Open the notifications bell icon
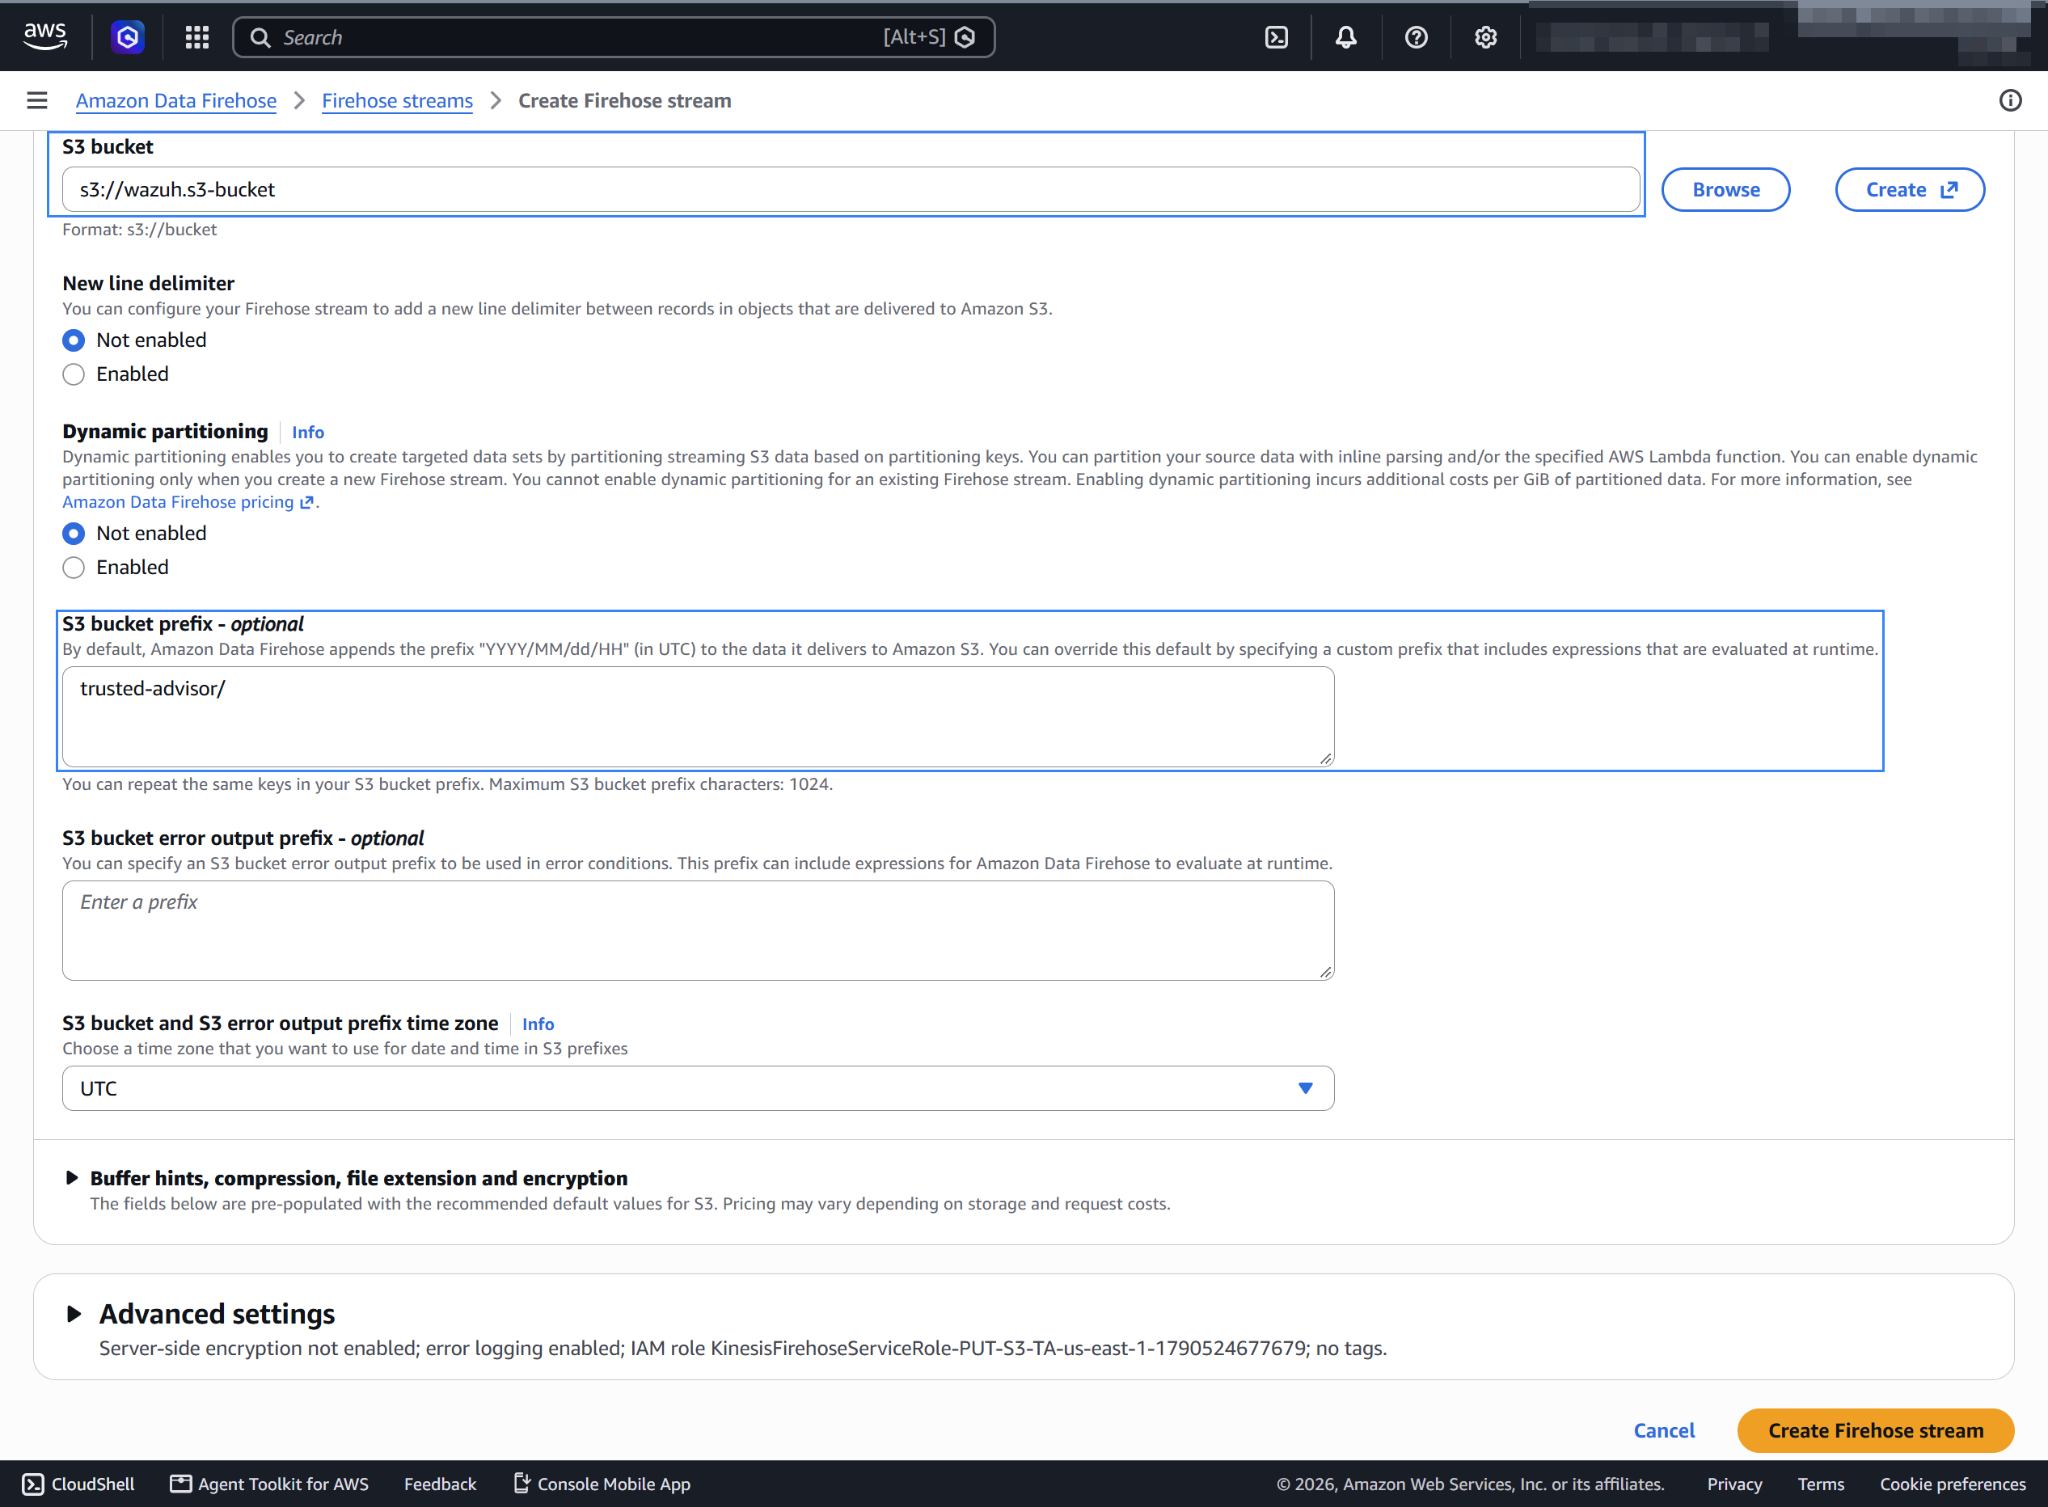Screen dimensions: 2048x1507 1346,37
